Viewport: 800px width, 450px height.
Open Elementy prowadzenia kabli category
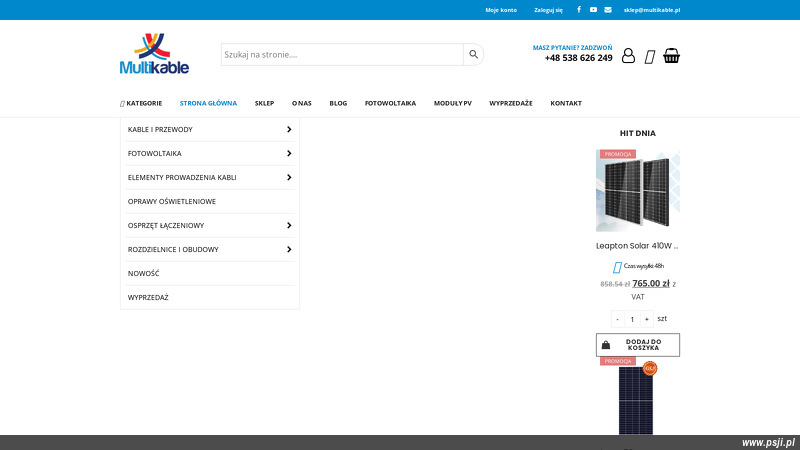pos(182,178)
